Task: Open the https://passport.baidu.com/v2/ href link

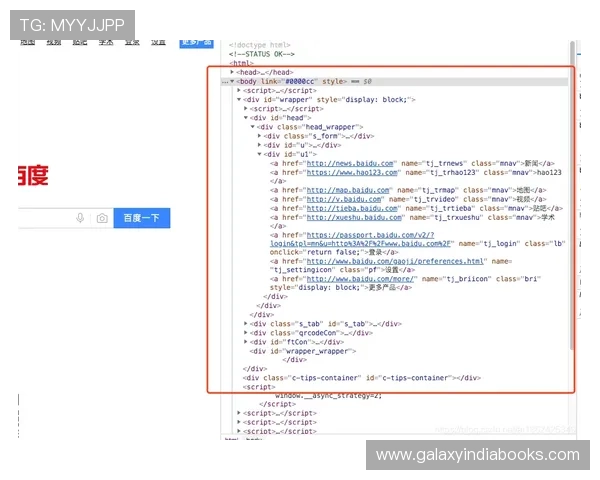Action: click(362, 240)
